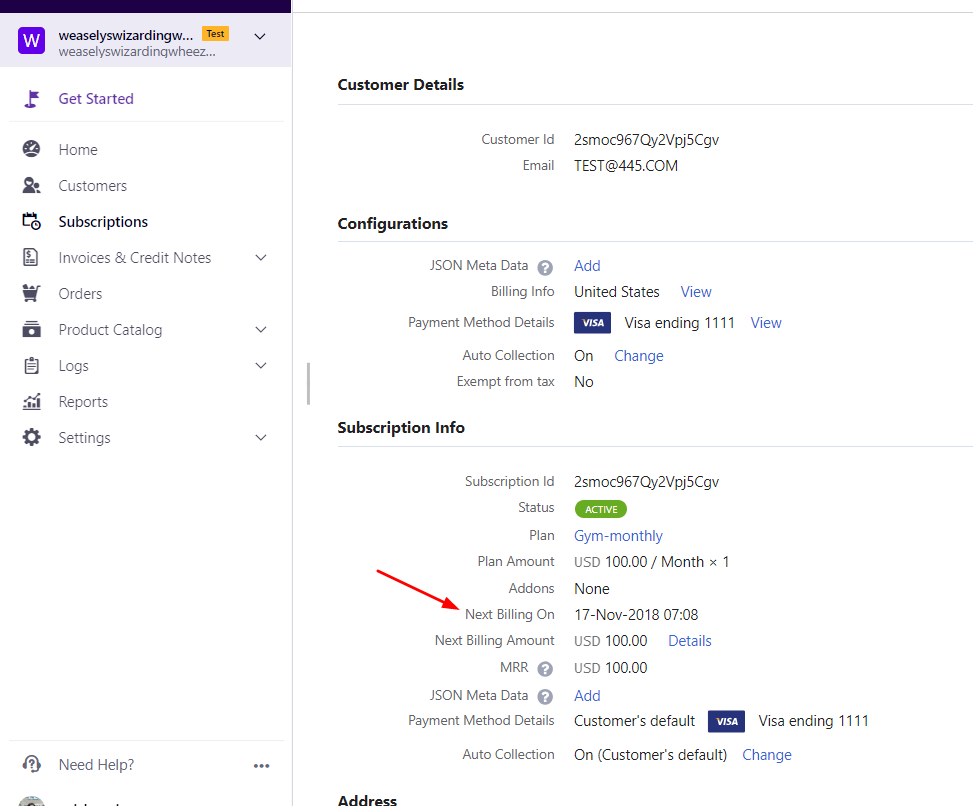Click the Orders shopping cart icon
The image size is (973, 806).
point(32,294)
